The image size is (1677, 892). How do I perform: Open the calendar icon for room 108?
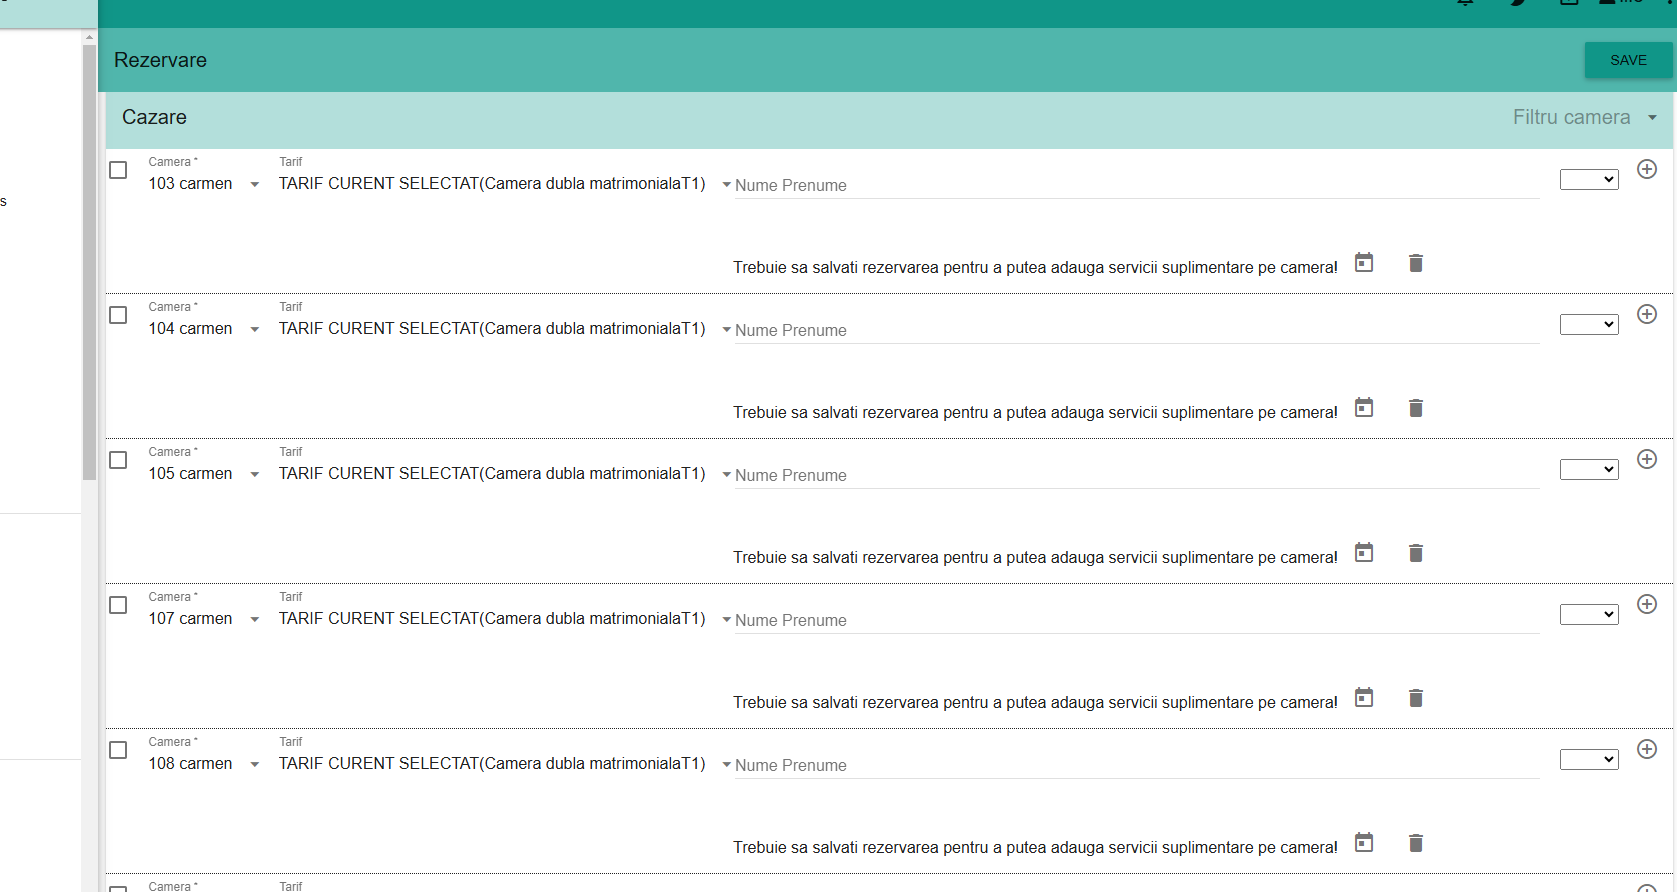click(1364, 842)
